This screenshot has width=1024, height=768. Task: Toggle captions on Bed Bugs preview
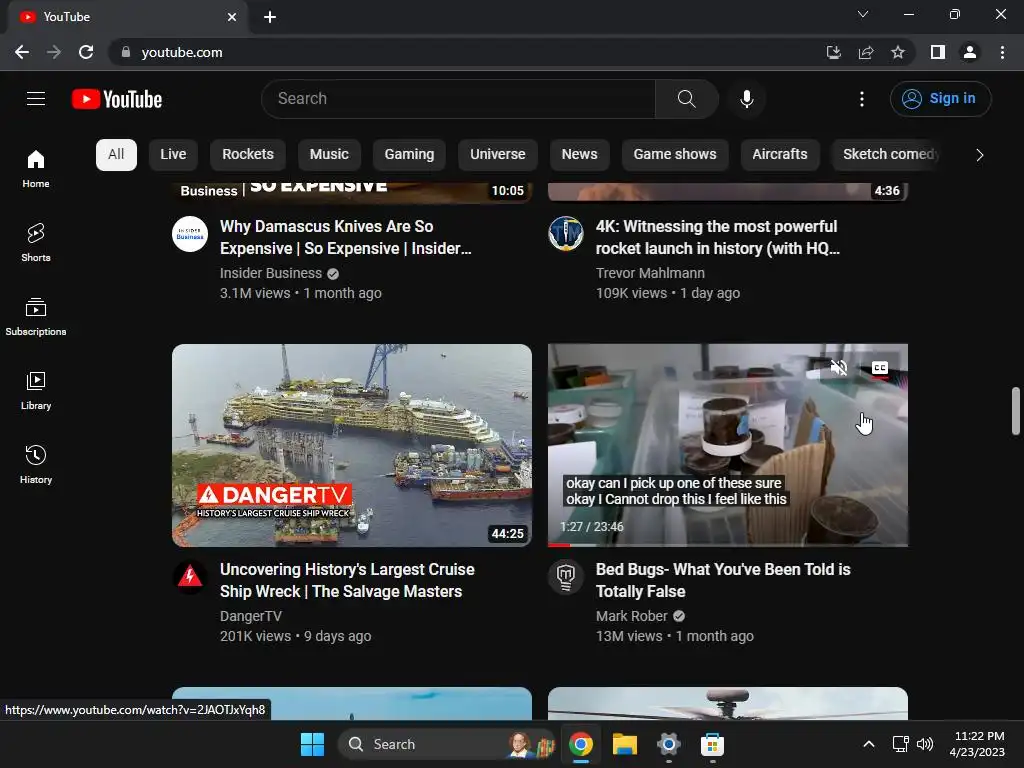click(880, 368)
